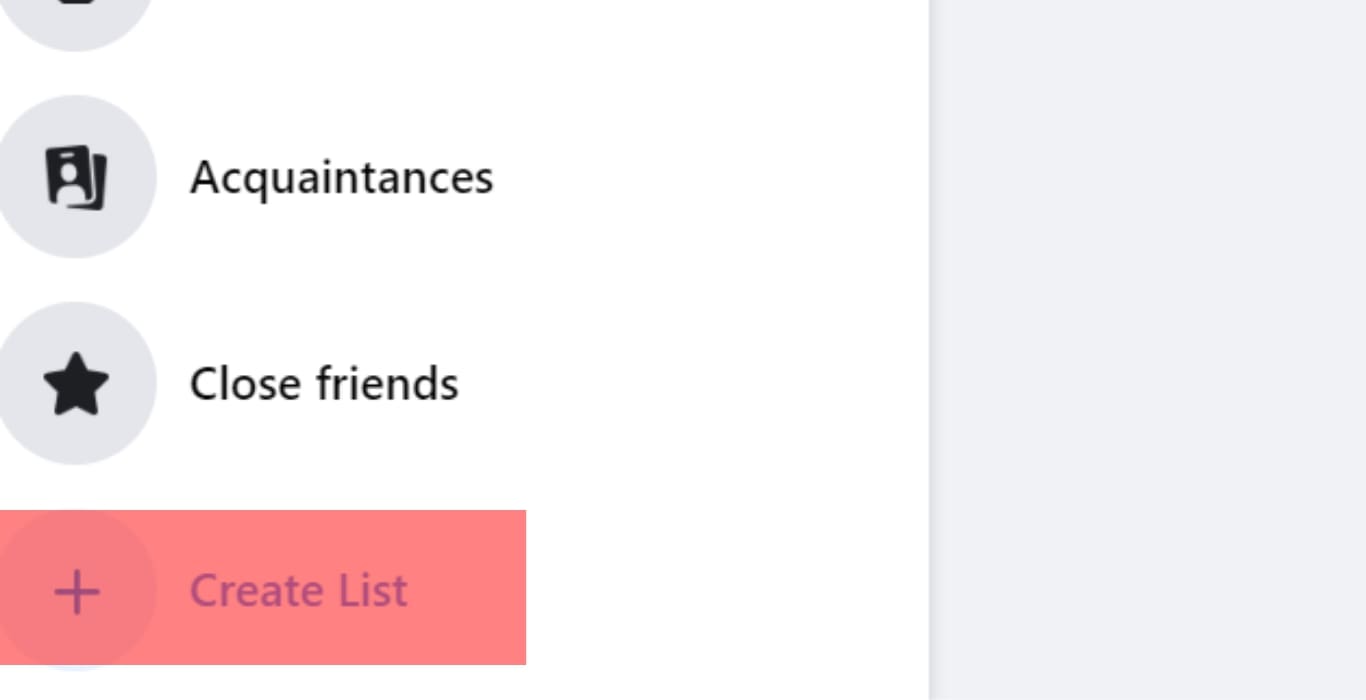The image size is (1366, 700).
Task: Click the blank white area beside Acquaintances
Action: click(x=700, y=177)
